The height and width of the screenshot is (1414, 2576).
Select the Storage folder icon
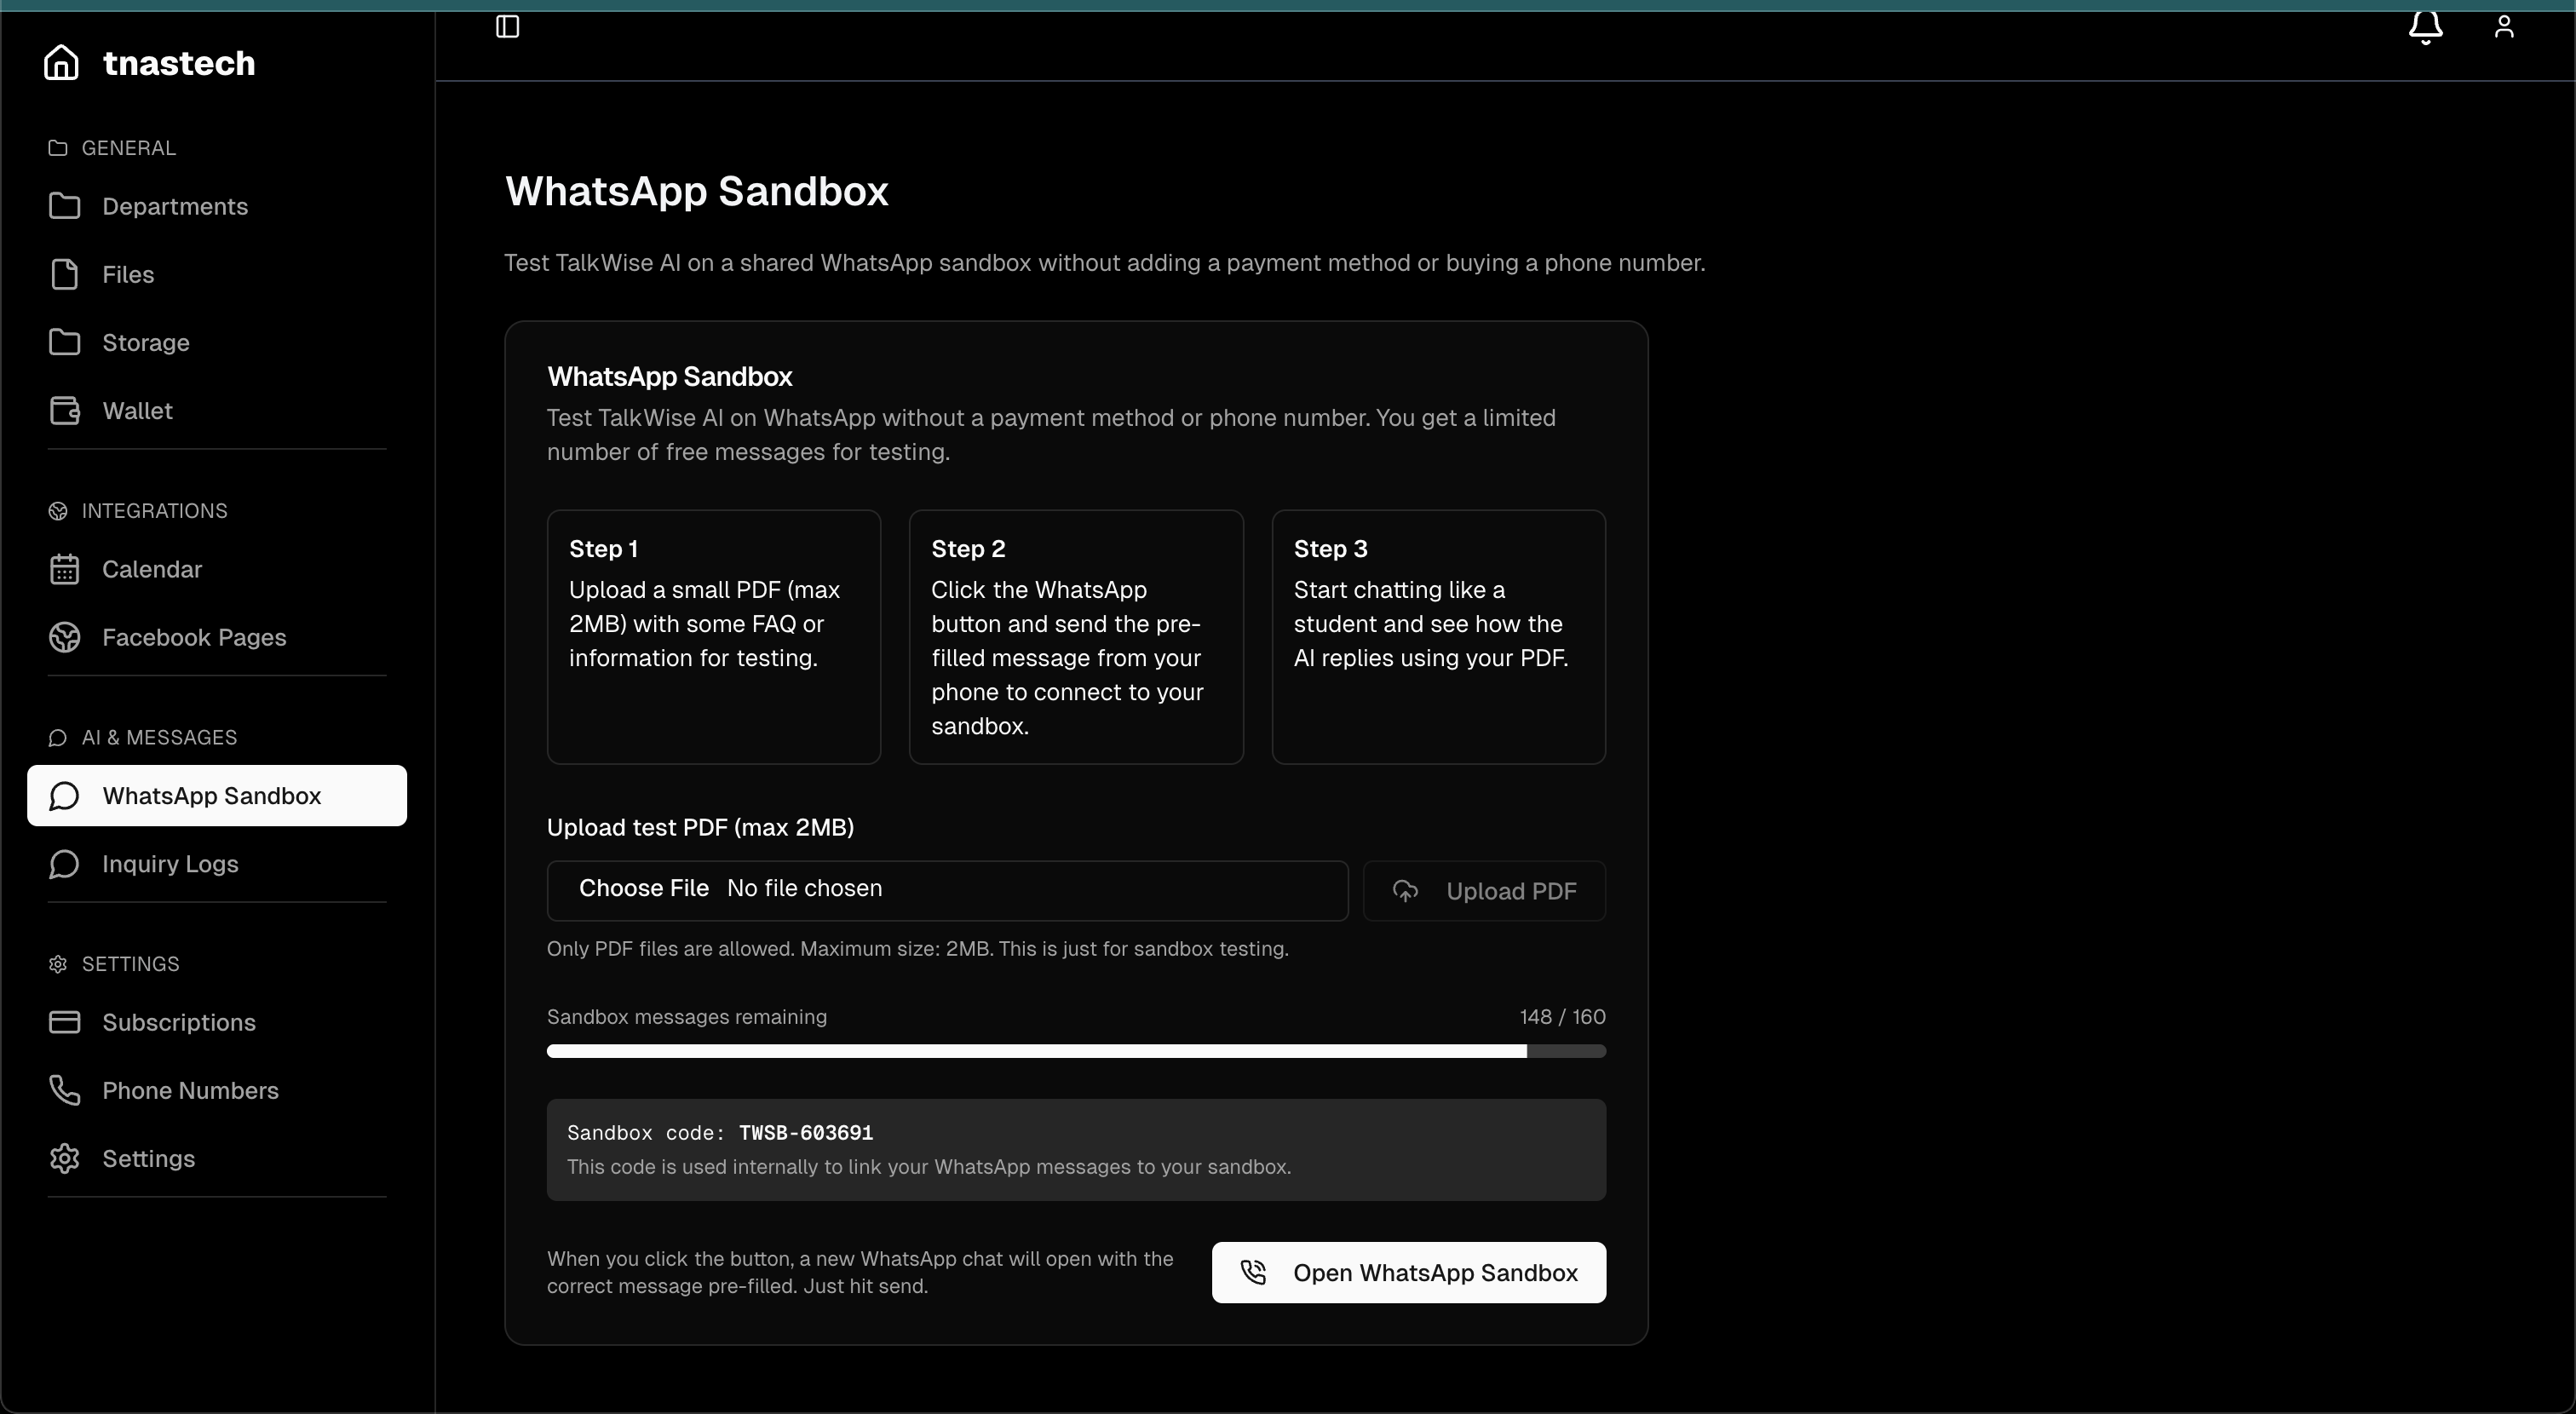coord(64,342)
